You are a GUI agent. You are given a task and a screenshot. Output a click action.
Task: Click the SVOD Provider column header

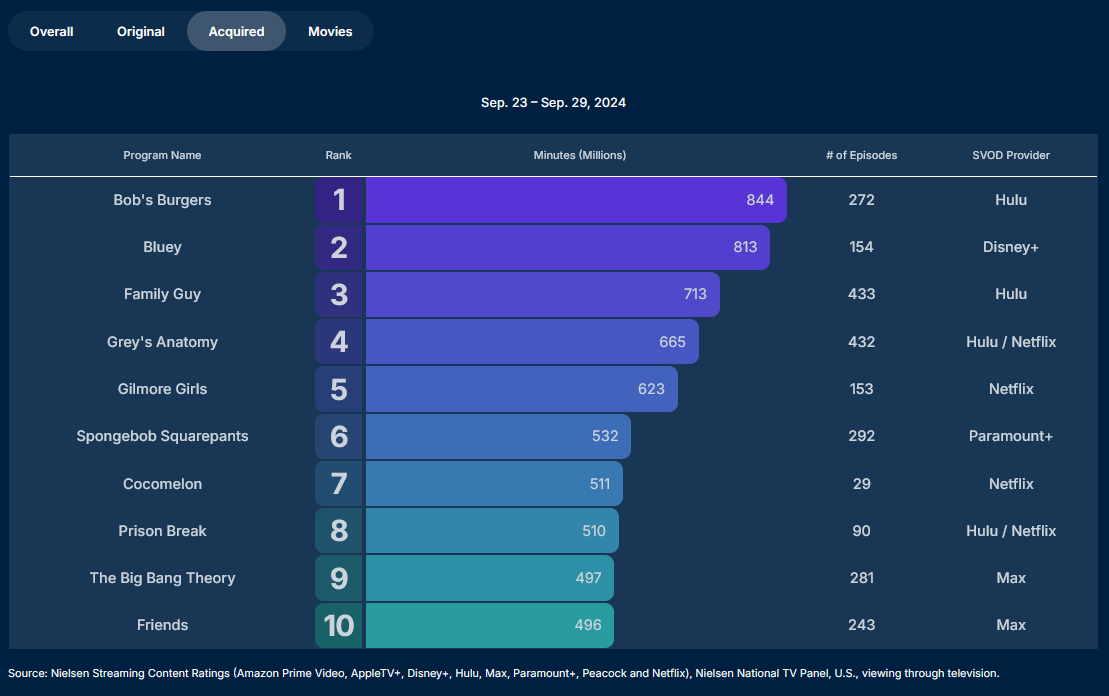tap(1011, 155)
